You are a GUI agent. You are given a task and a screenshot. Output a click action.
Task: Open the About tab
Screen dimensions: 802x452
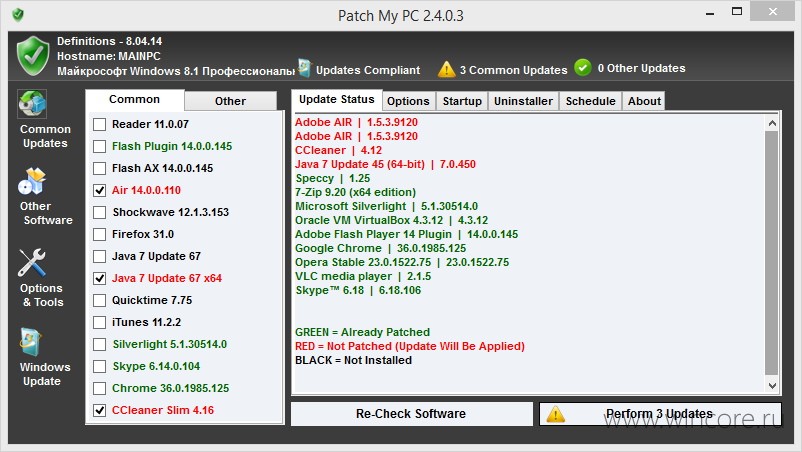(x=644, y=101)
